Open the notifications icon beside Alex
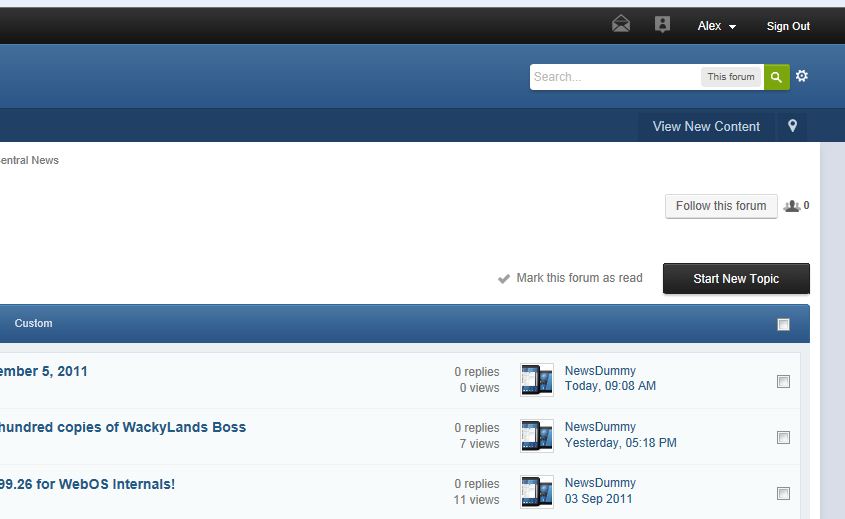 (x=662, y=24)
